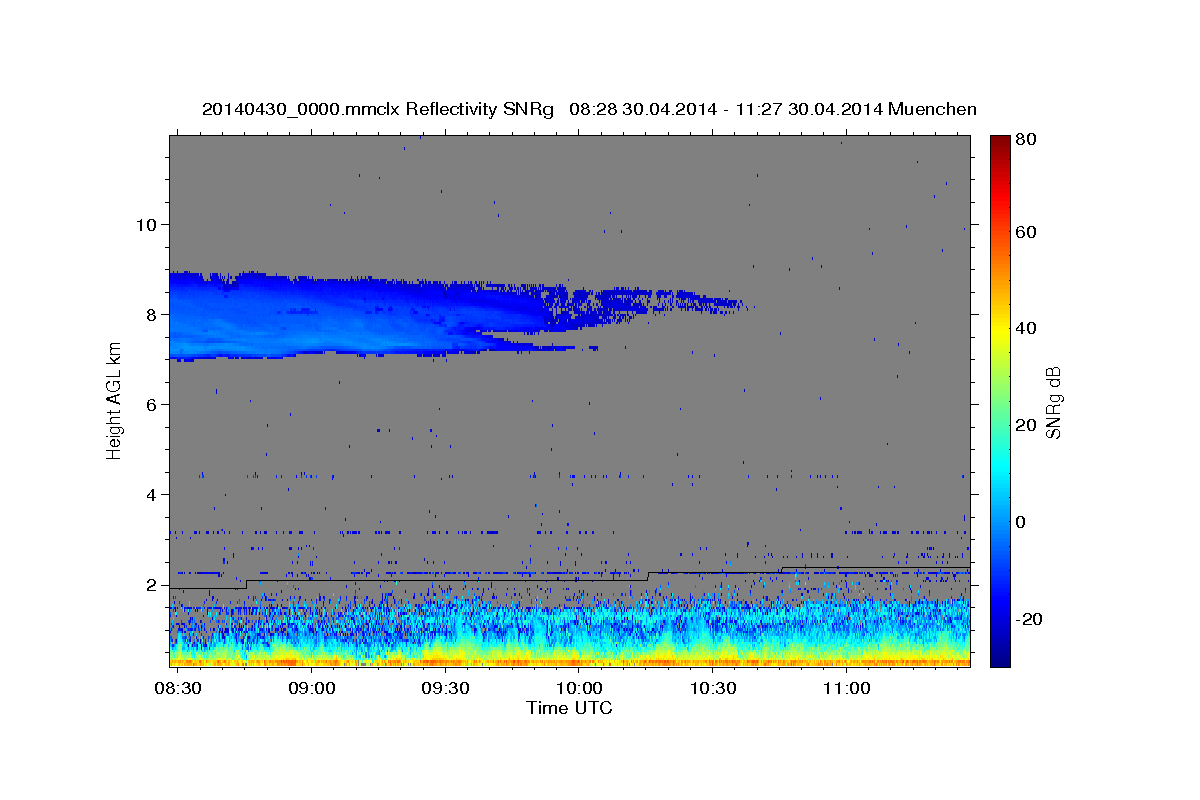Click the SNRg dB colorbar title
The image size is (1200, 800).
click(x=1053, y=401)
